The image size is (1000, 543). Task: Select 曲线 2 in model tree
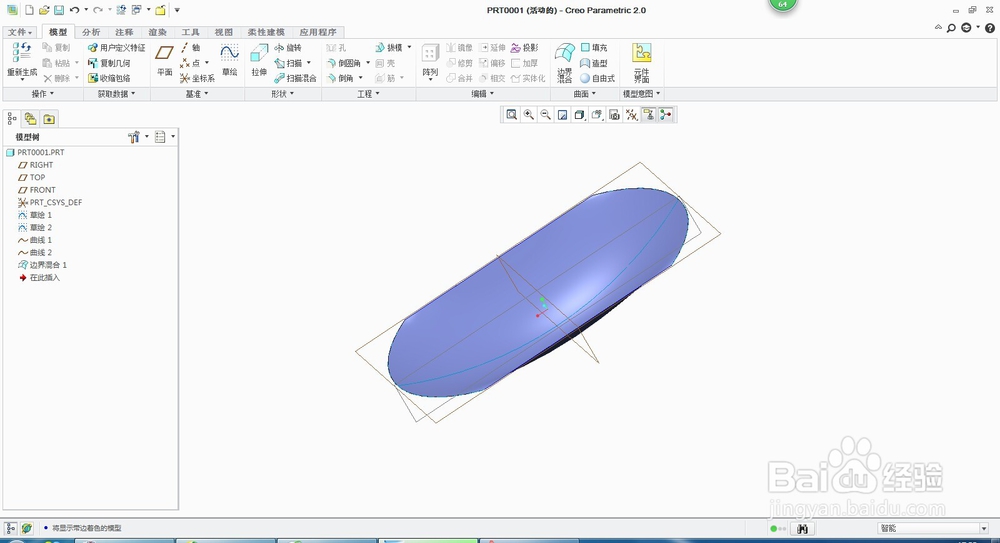tap(35, 253)
